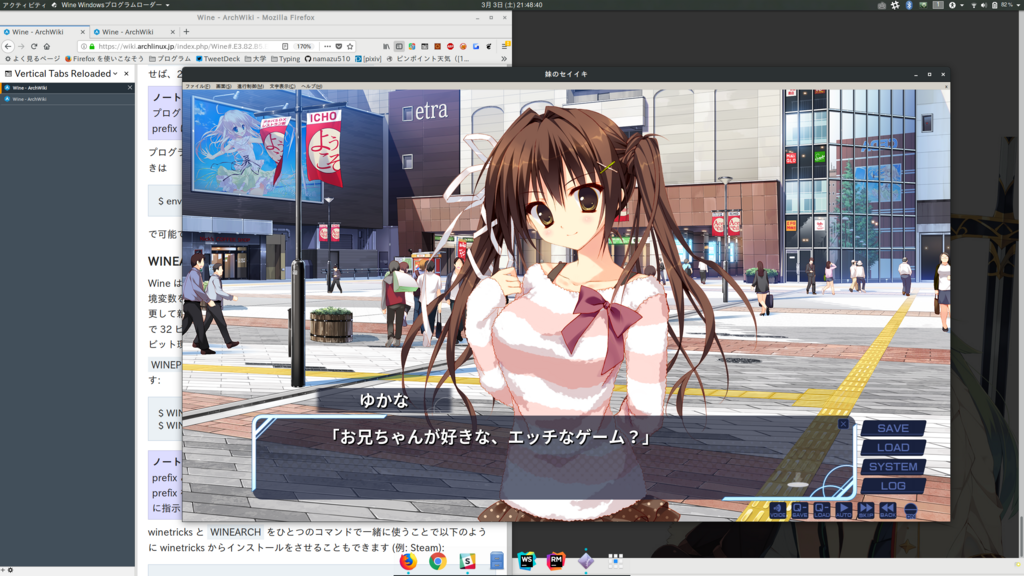Reset the 170% zoom indicator
This screenshot has height=576, width=1024.
[x=304, y=46]
